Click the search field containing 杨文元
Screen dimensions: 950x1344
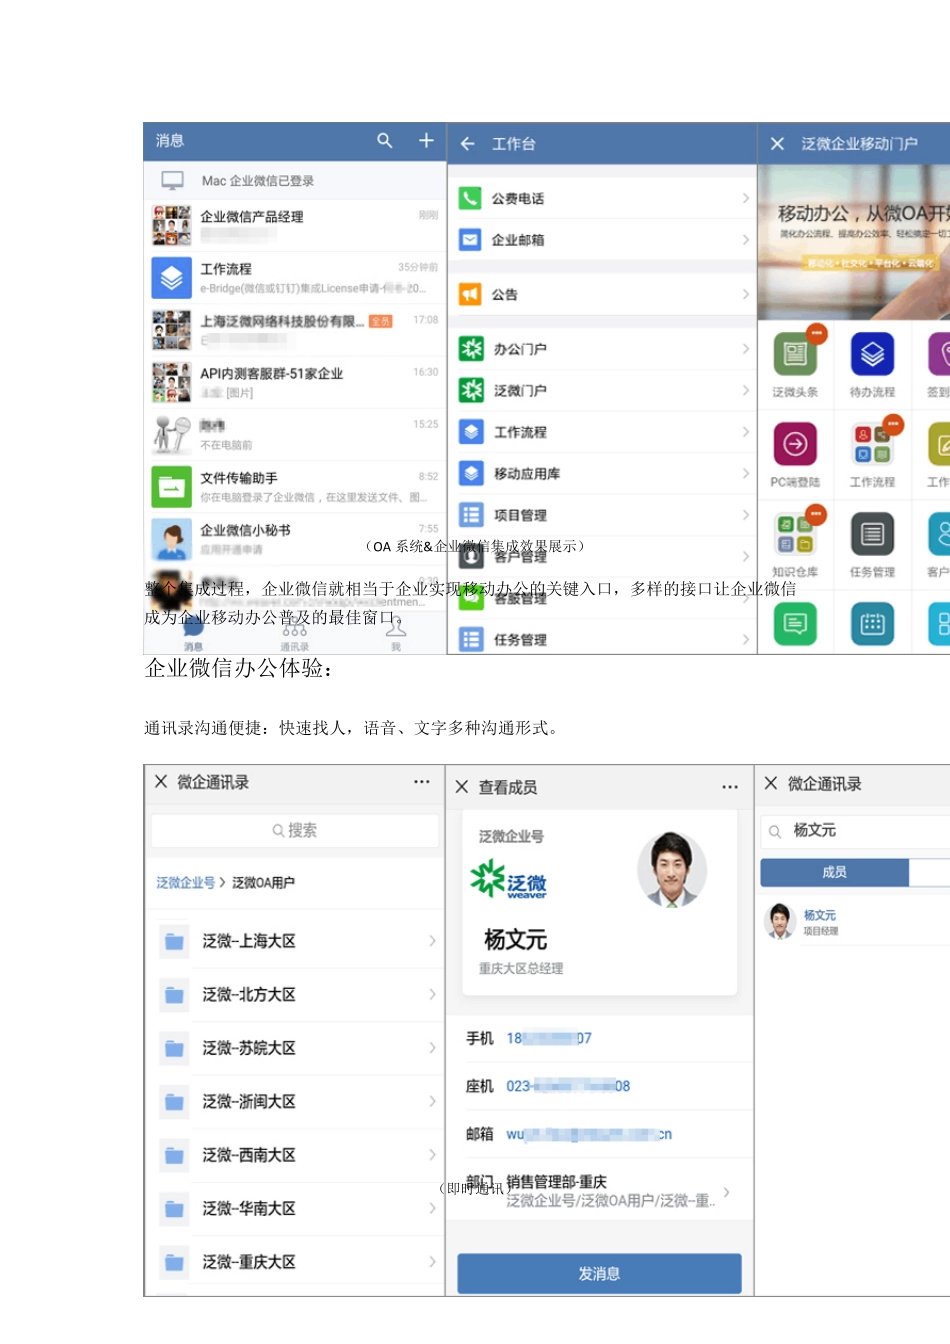[x=856, y=831]
